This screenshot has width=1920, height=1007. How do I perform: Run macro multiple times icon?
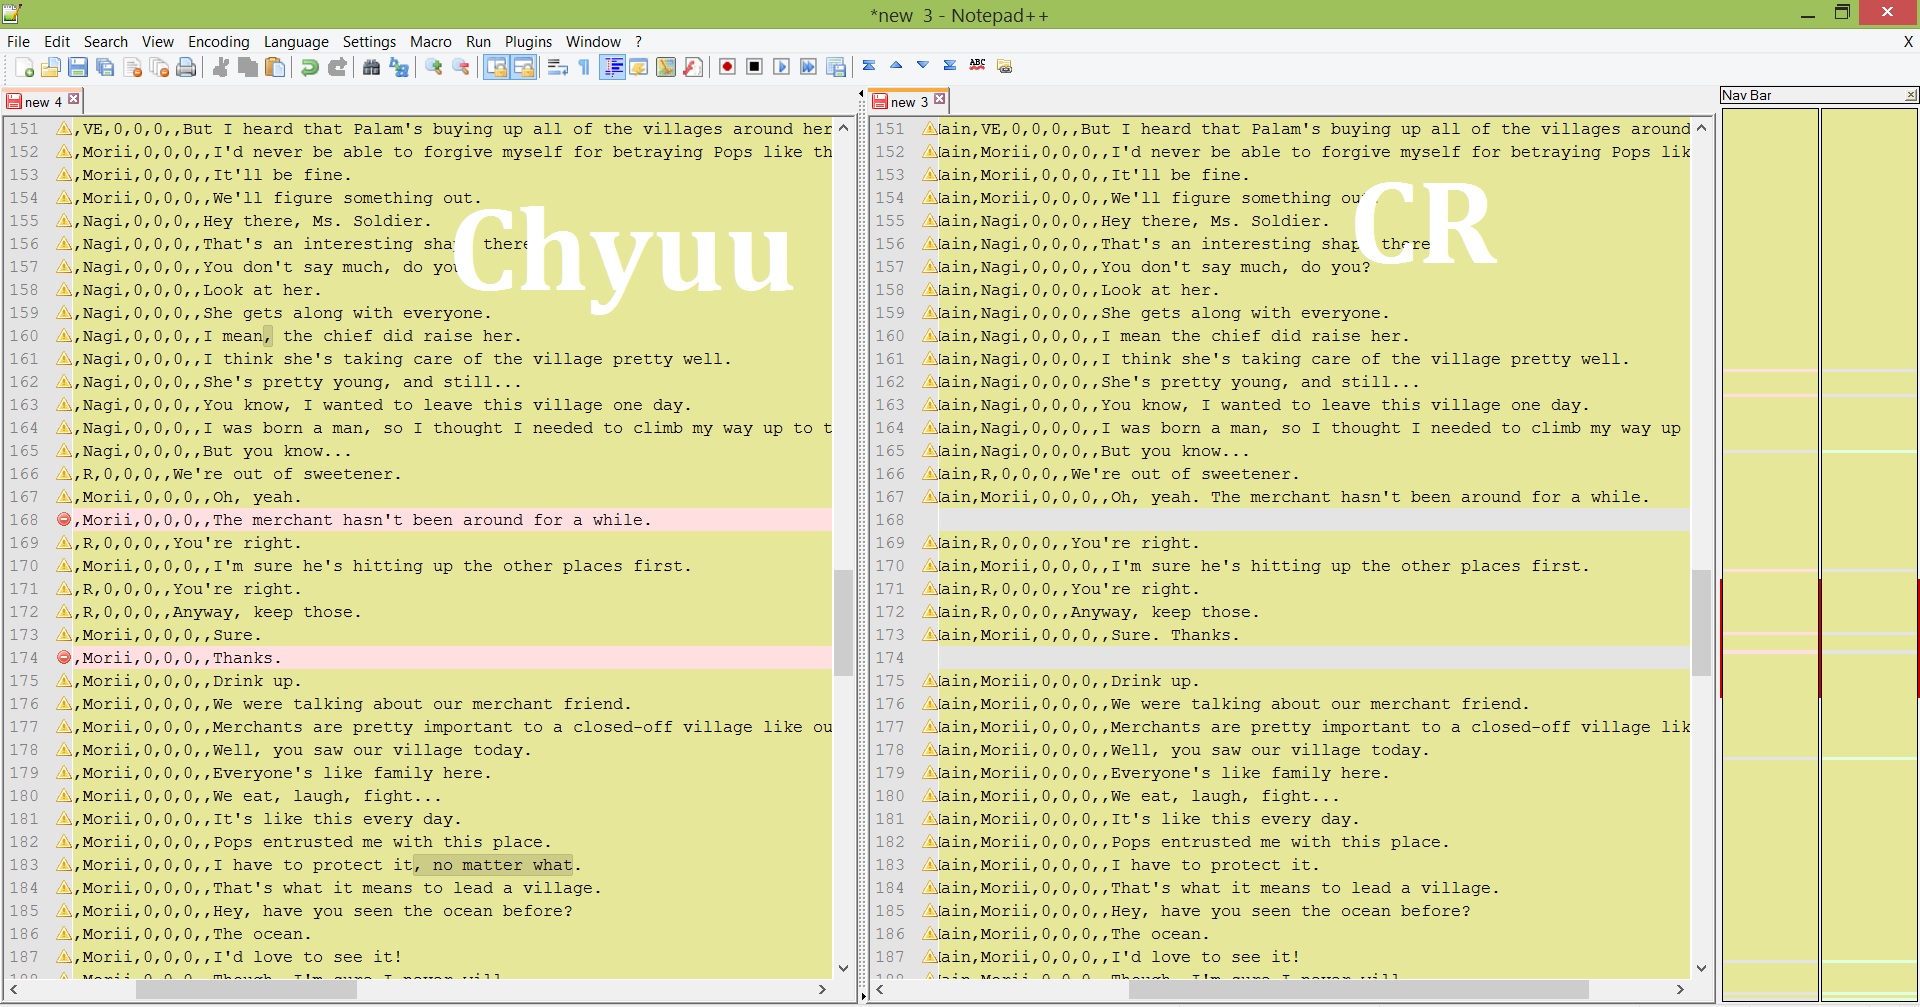(x=809, y=67)
